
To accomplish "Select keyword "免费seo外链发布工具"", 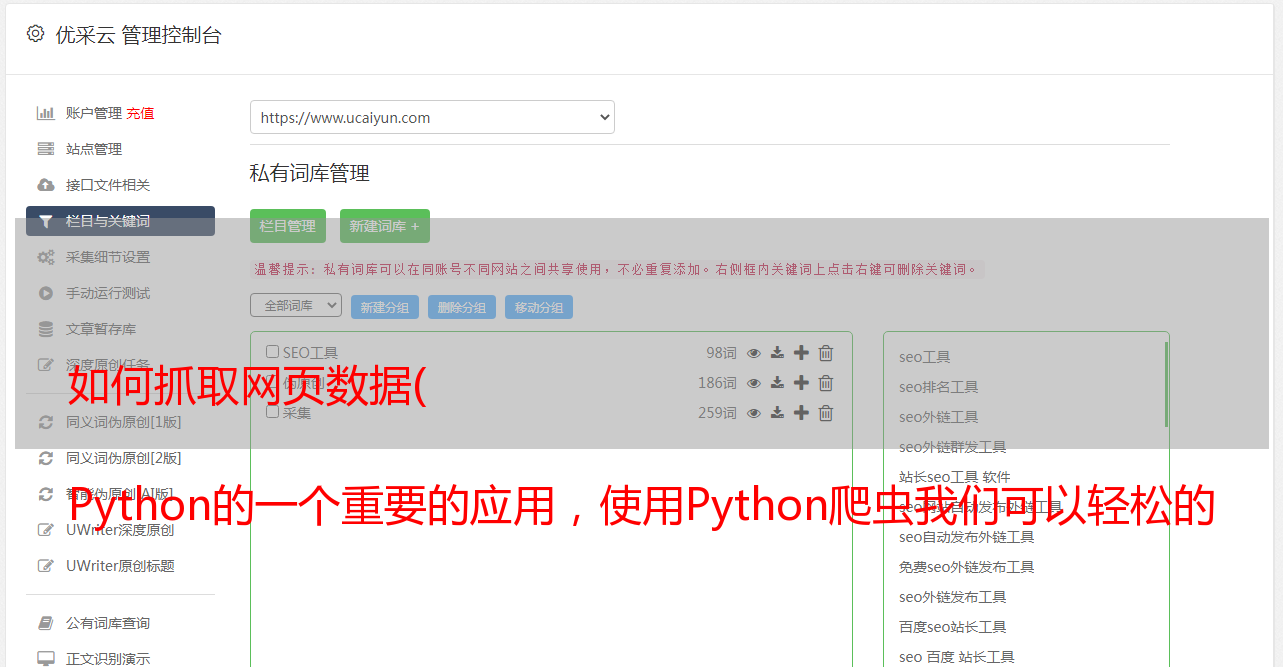I will point(967,567).
